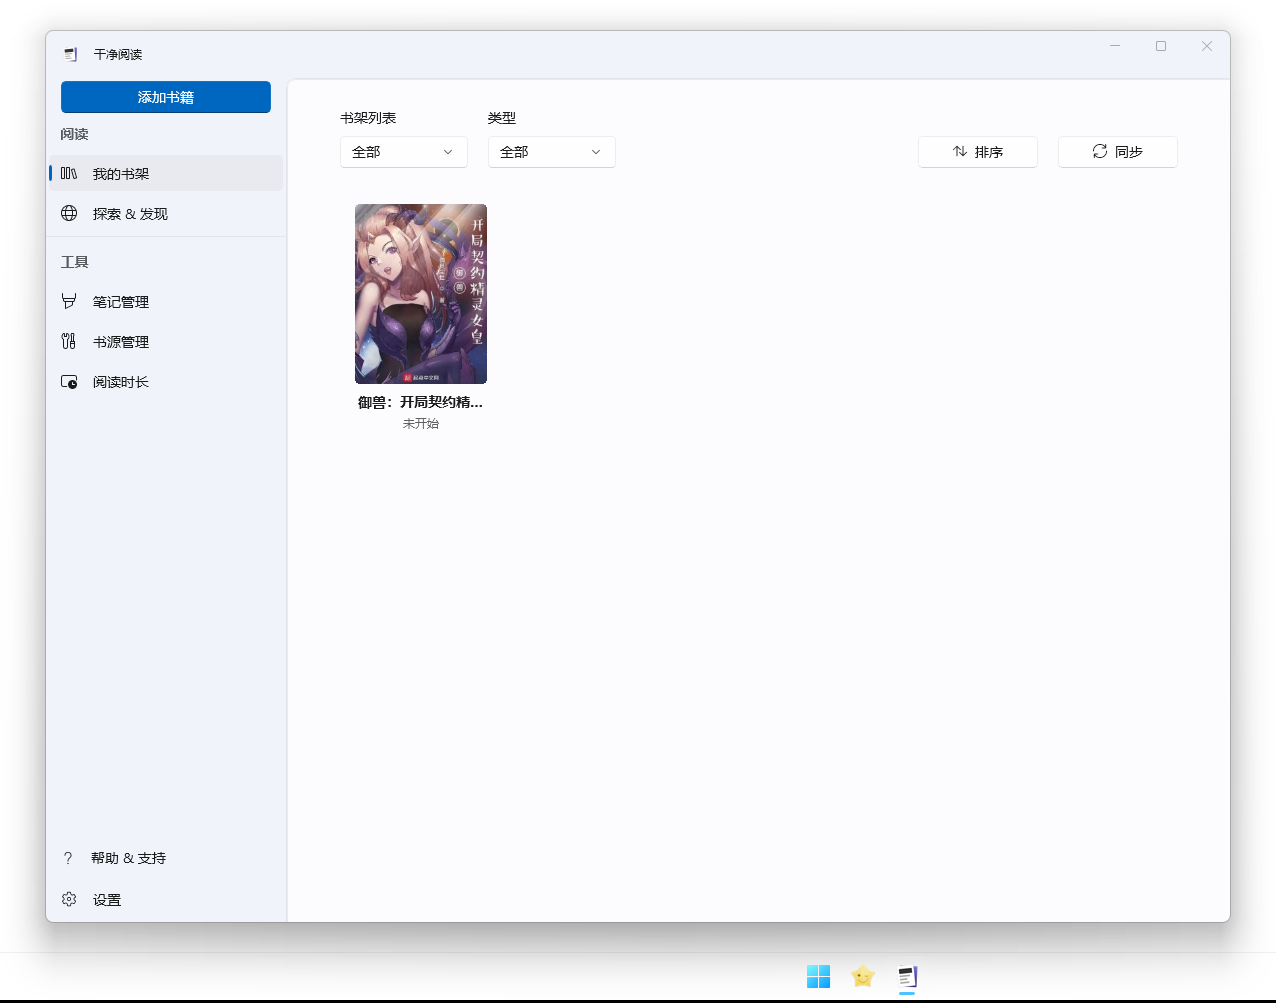Open the 书架列表 dropdown
Viewport: 1276px width, 1003px height.
point(404,151)
